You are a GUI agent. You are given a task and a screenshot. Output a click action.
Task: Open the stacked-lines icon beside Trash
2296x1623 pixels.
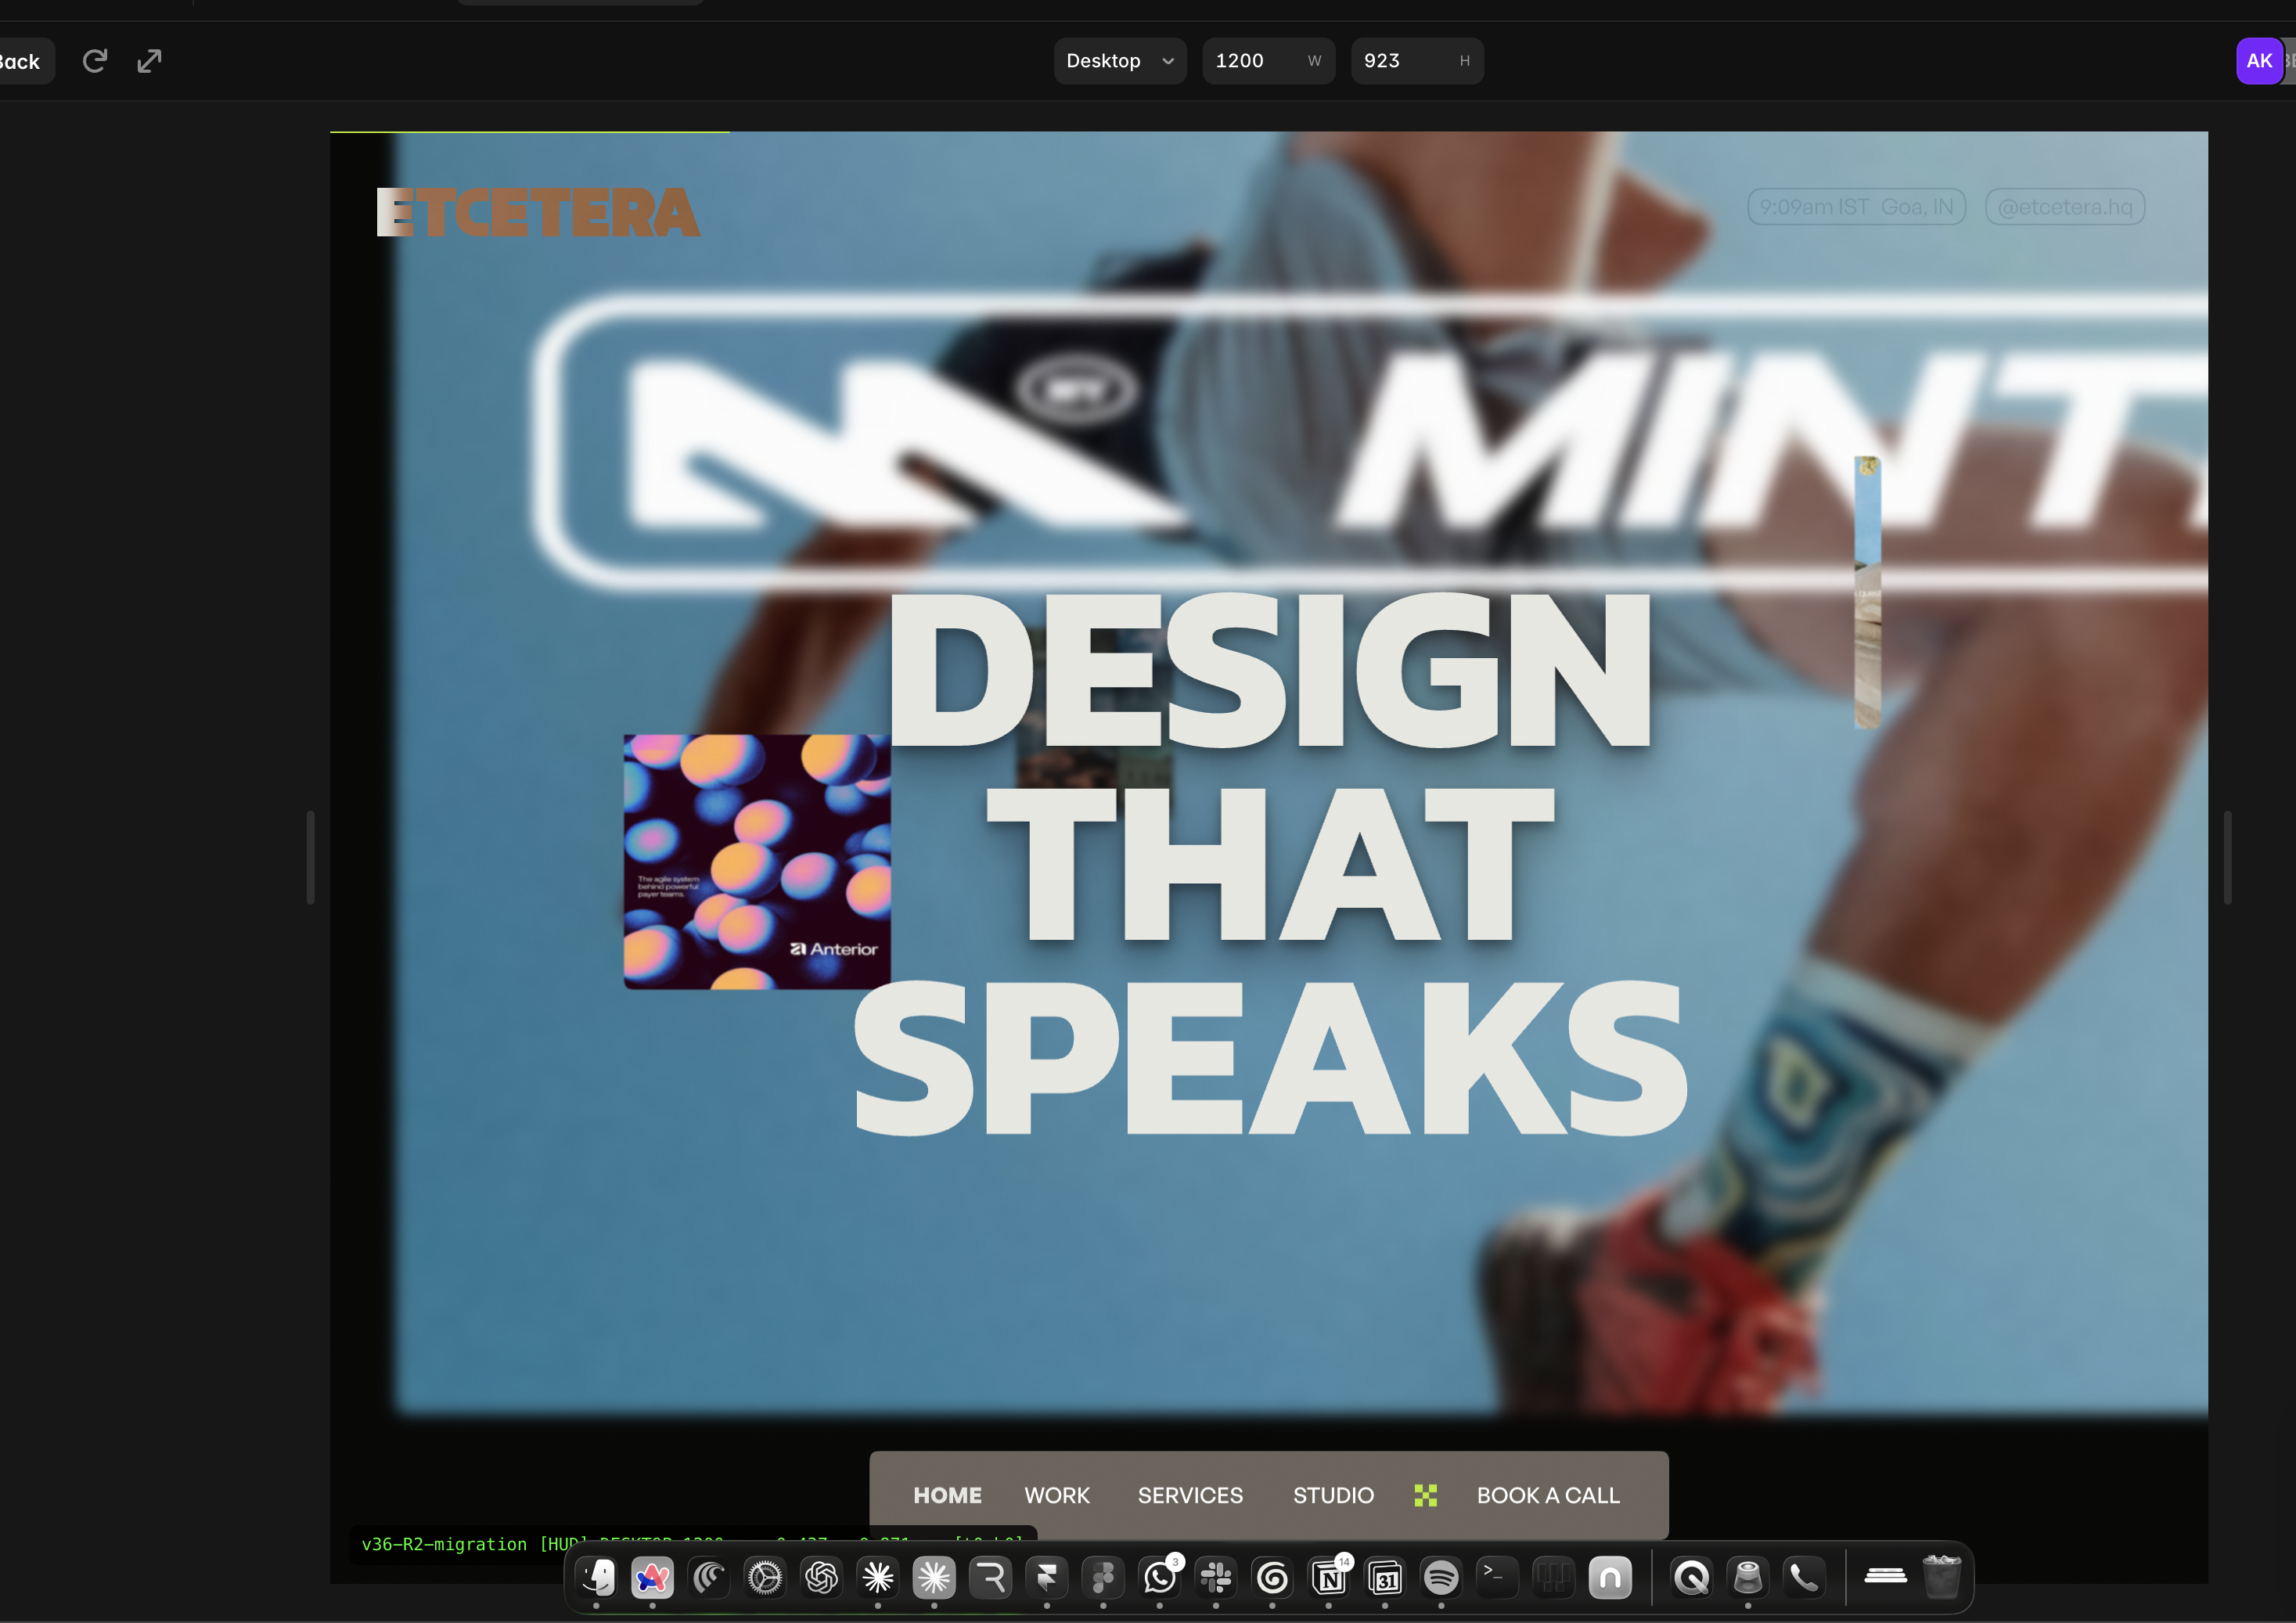1885,1576
